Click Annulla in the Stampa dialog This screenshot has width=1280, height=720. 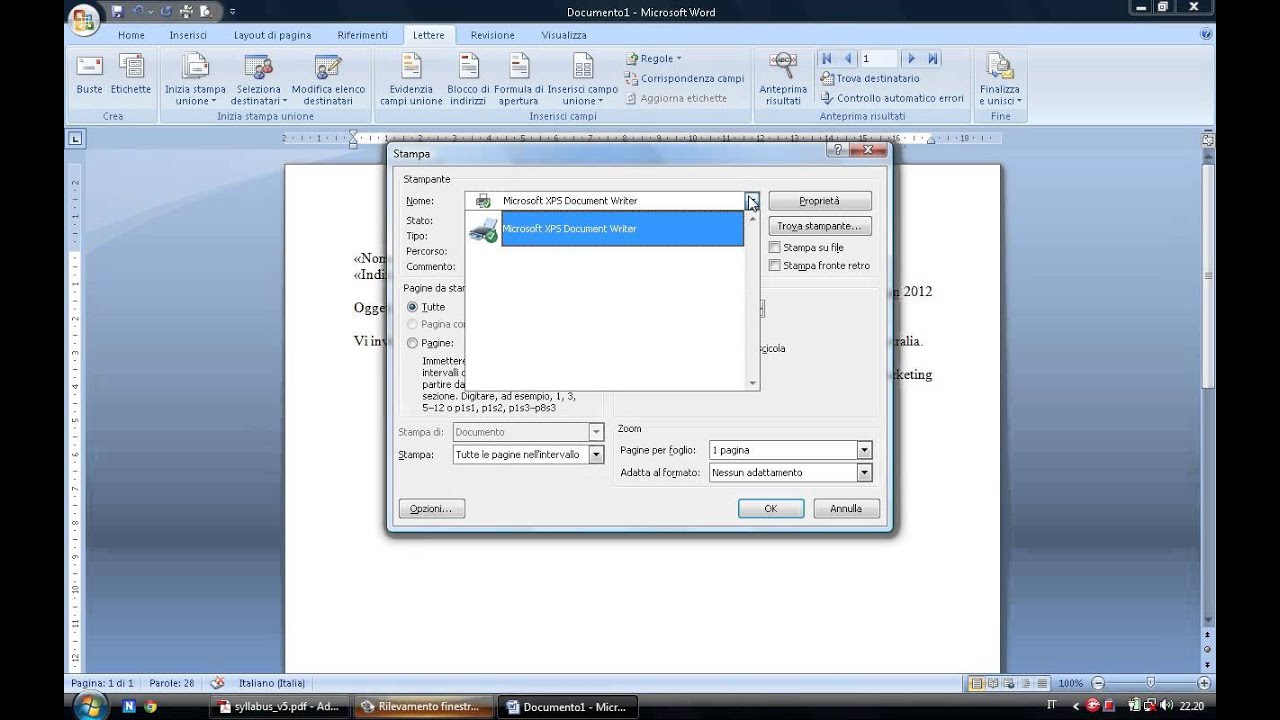846,509
